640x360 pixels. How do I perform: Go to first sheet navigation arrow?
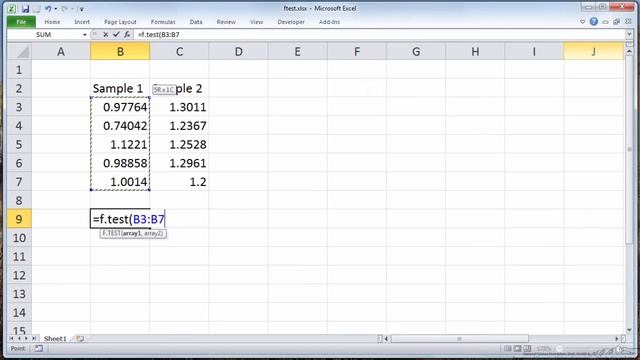[11, 338]
